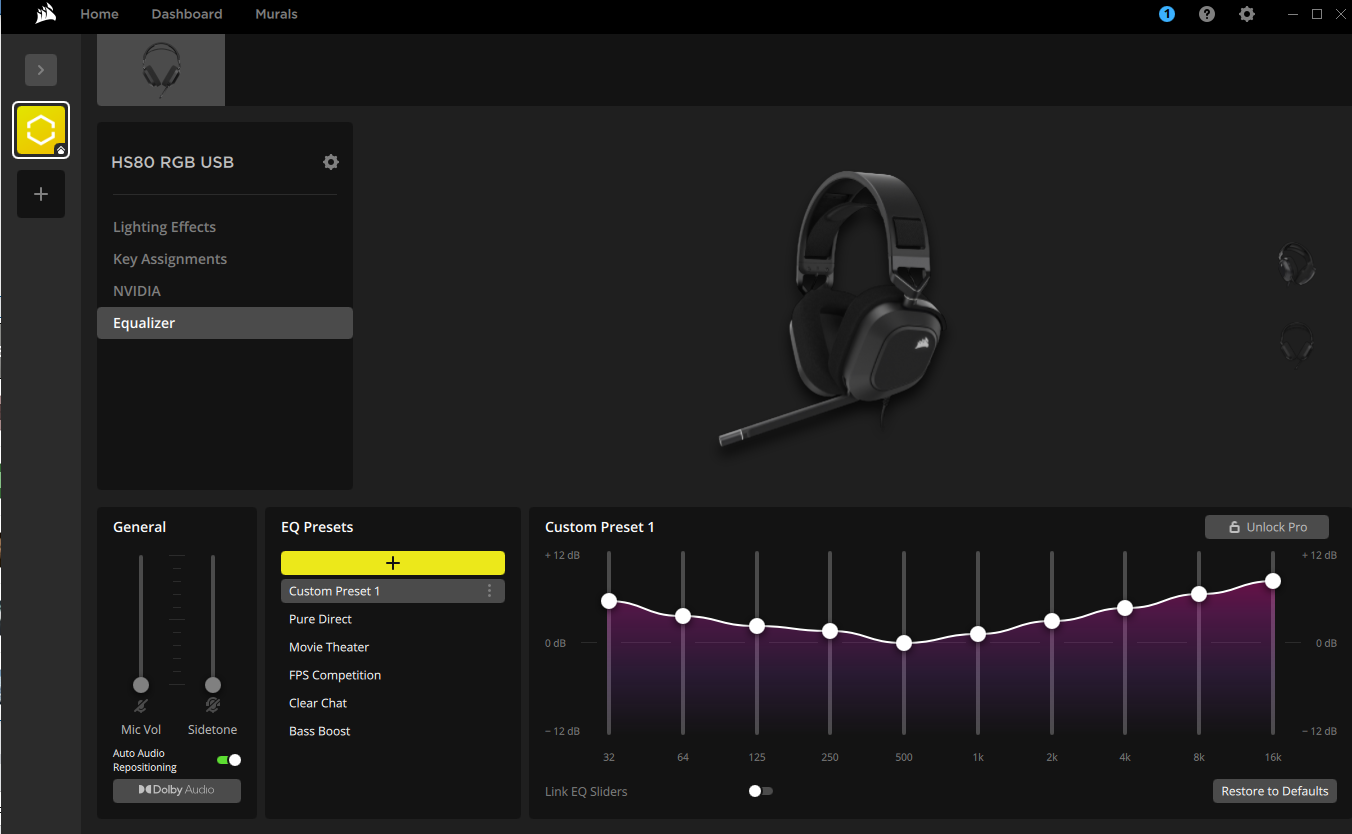The height and width of the screenshot is (834, 1352).
Task: Click the Dolby Audio button
Action: coord(177,790)
